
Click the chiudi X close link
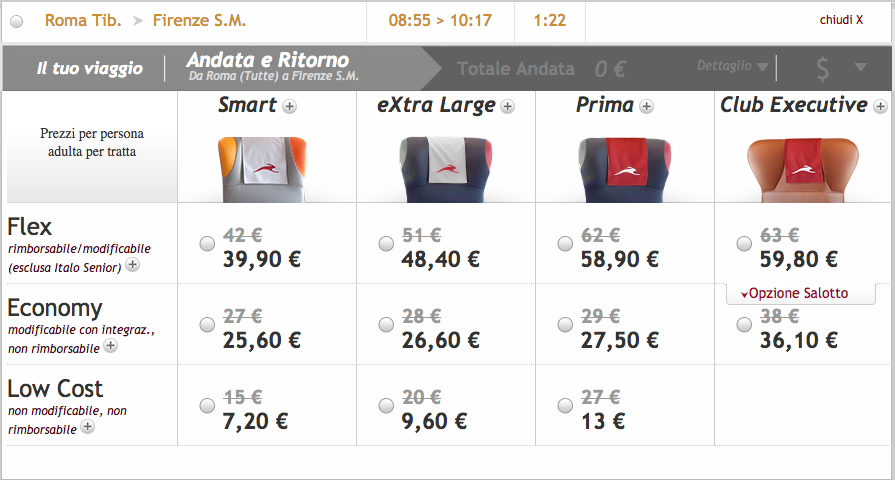click(840, 20)
